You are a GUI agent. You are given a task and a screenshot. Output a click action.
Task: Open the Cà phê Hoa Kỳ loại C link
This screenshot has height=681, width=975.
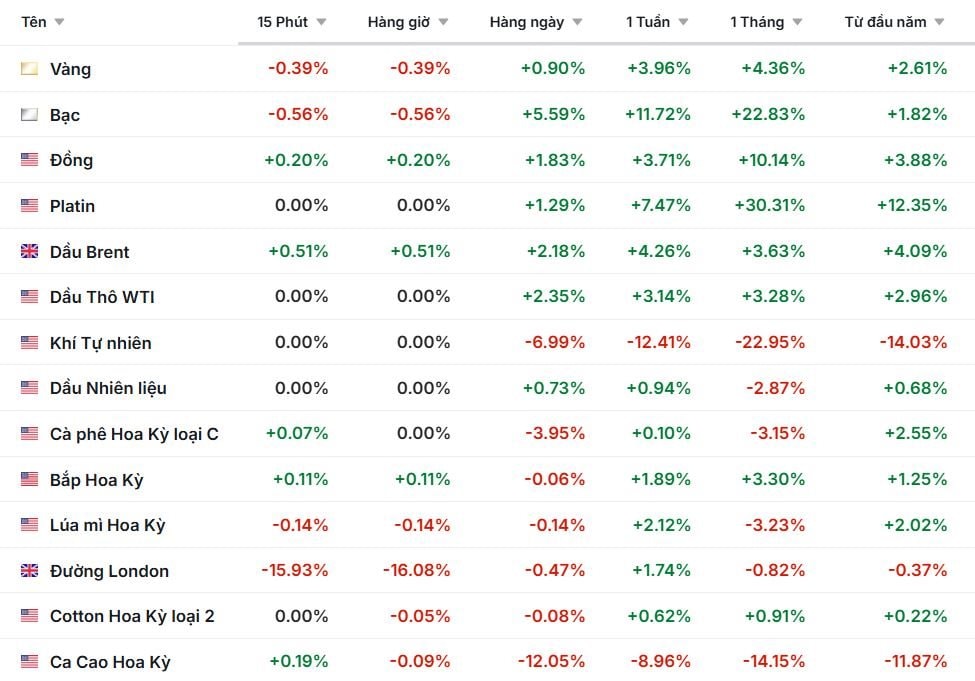134,434
